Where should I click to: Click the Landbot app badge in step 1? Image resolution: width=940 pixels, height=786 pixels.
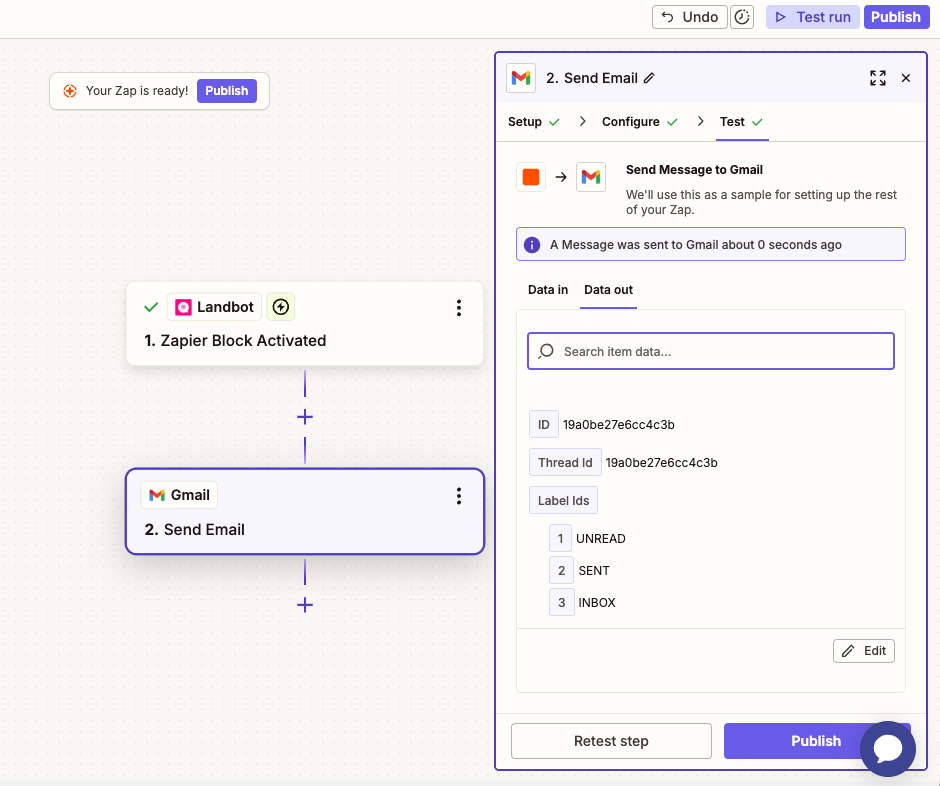point(214,307)
